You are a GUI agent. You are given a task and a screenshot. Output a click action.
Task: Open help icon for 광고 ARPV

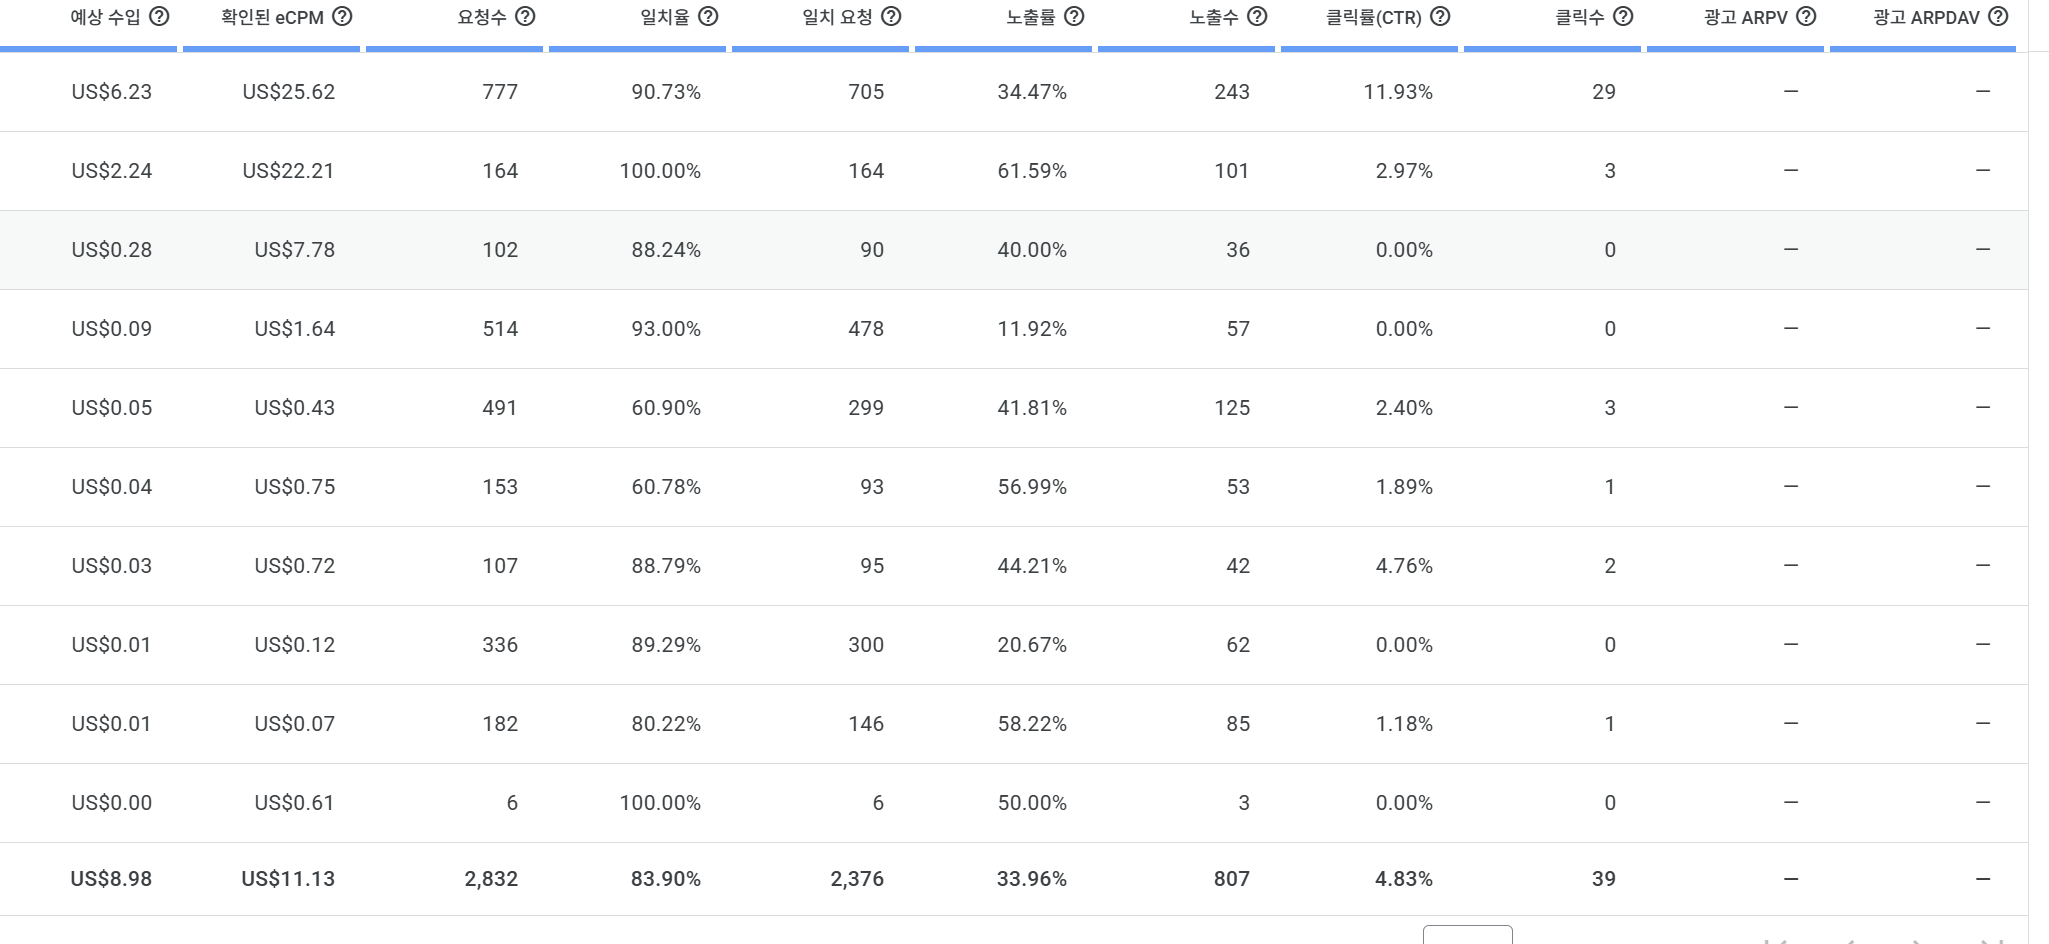point(1806,16)
